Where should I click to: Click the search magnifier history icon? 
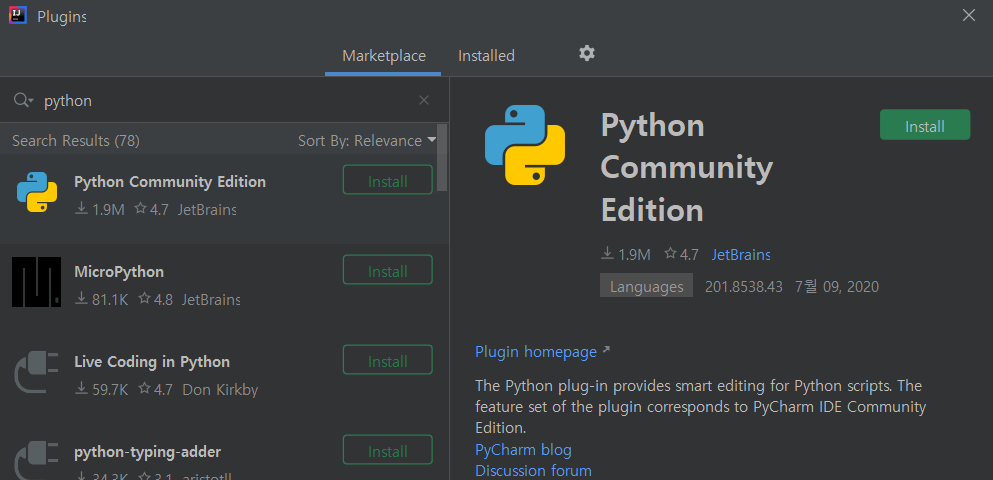(x=23, y=100)
